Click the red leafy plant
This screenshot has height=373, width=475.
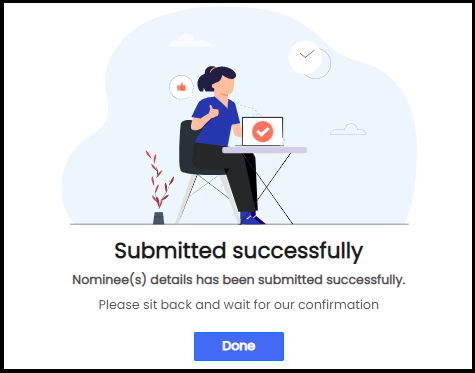[x=159, y=180]
